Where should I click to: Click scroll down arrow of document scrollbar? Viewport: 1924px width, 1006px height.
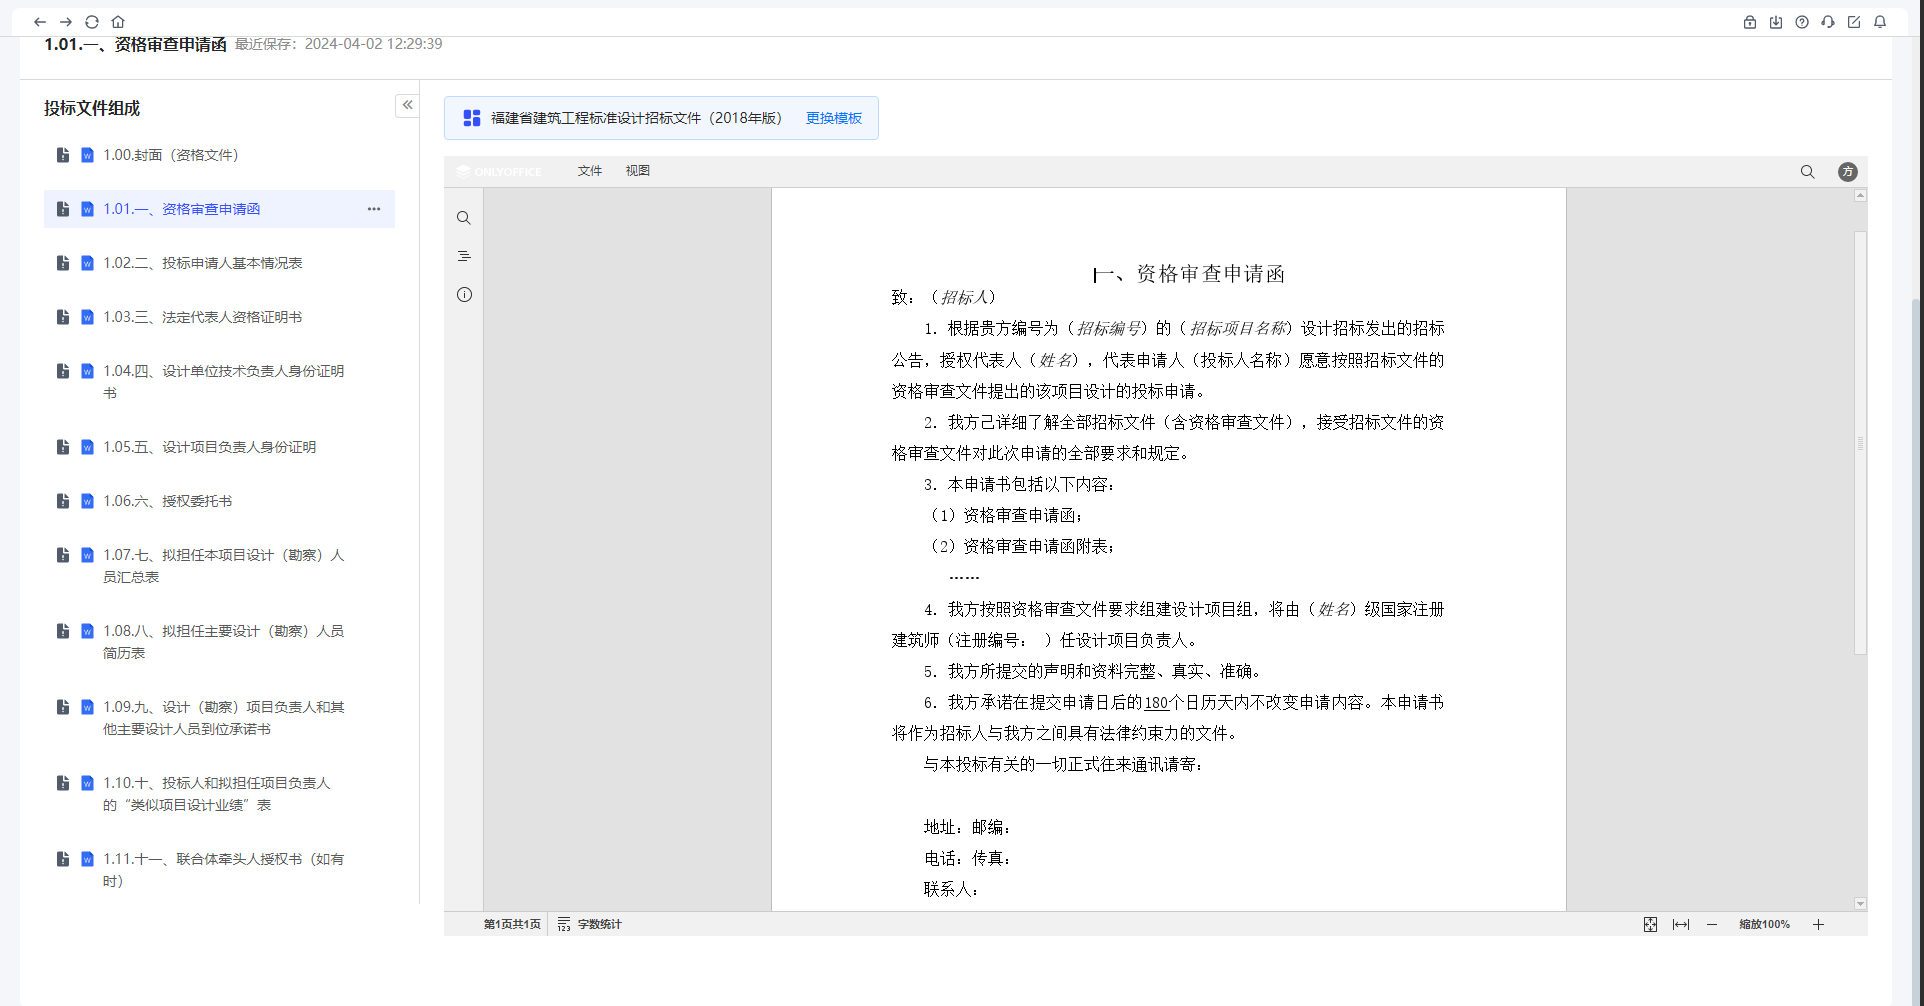(1860, 903)
